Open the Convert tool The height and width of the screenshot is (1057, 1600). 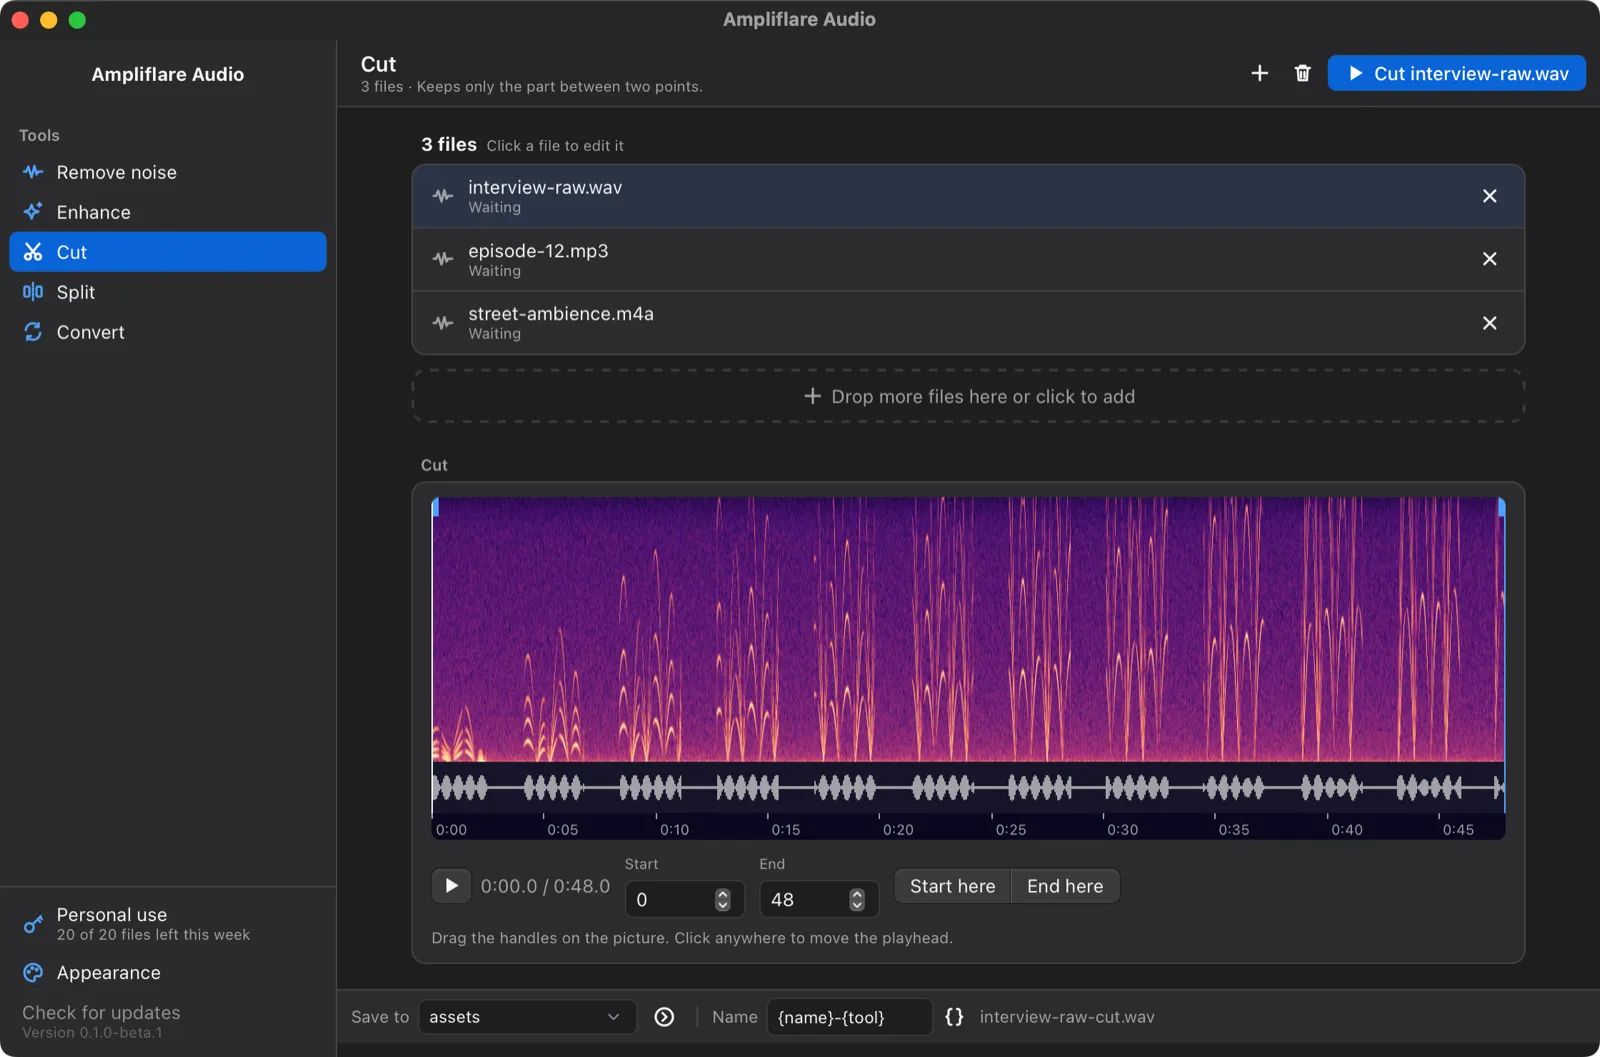pos(168,332)
